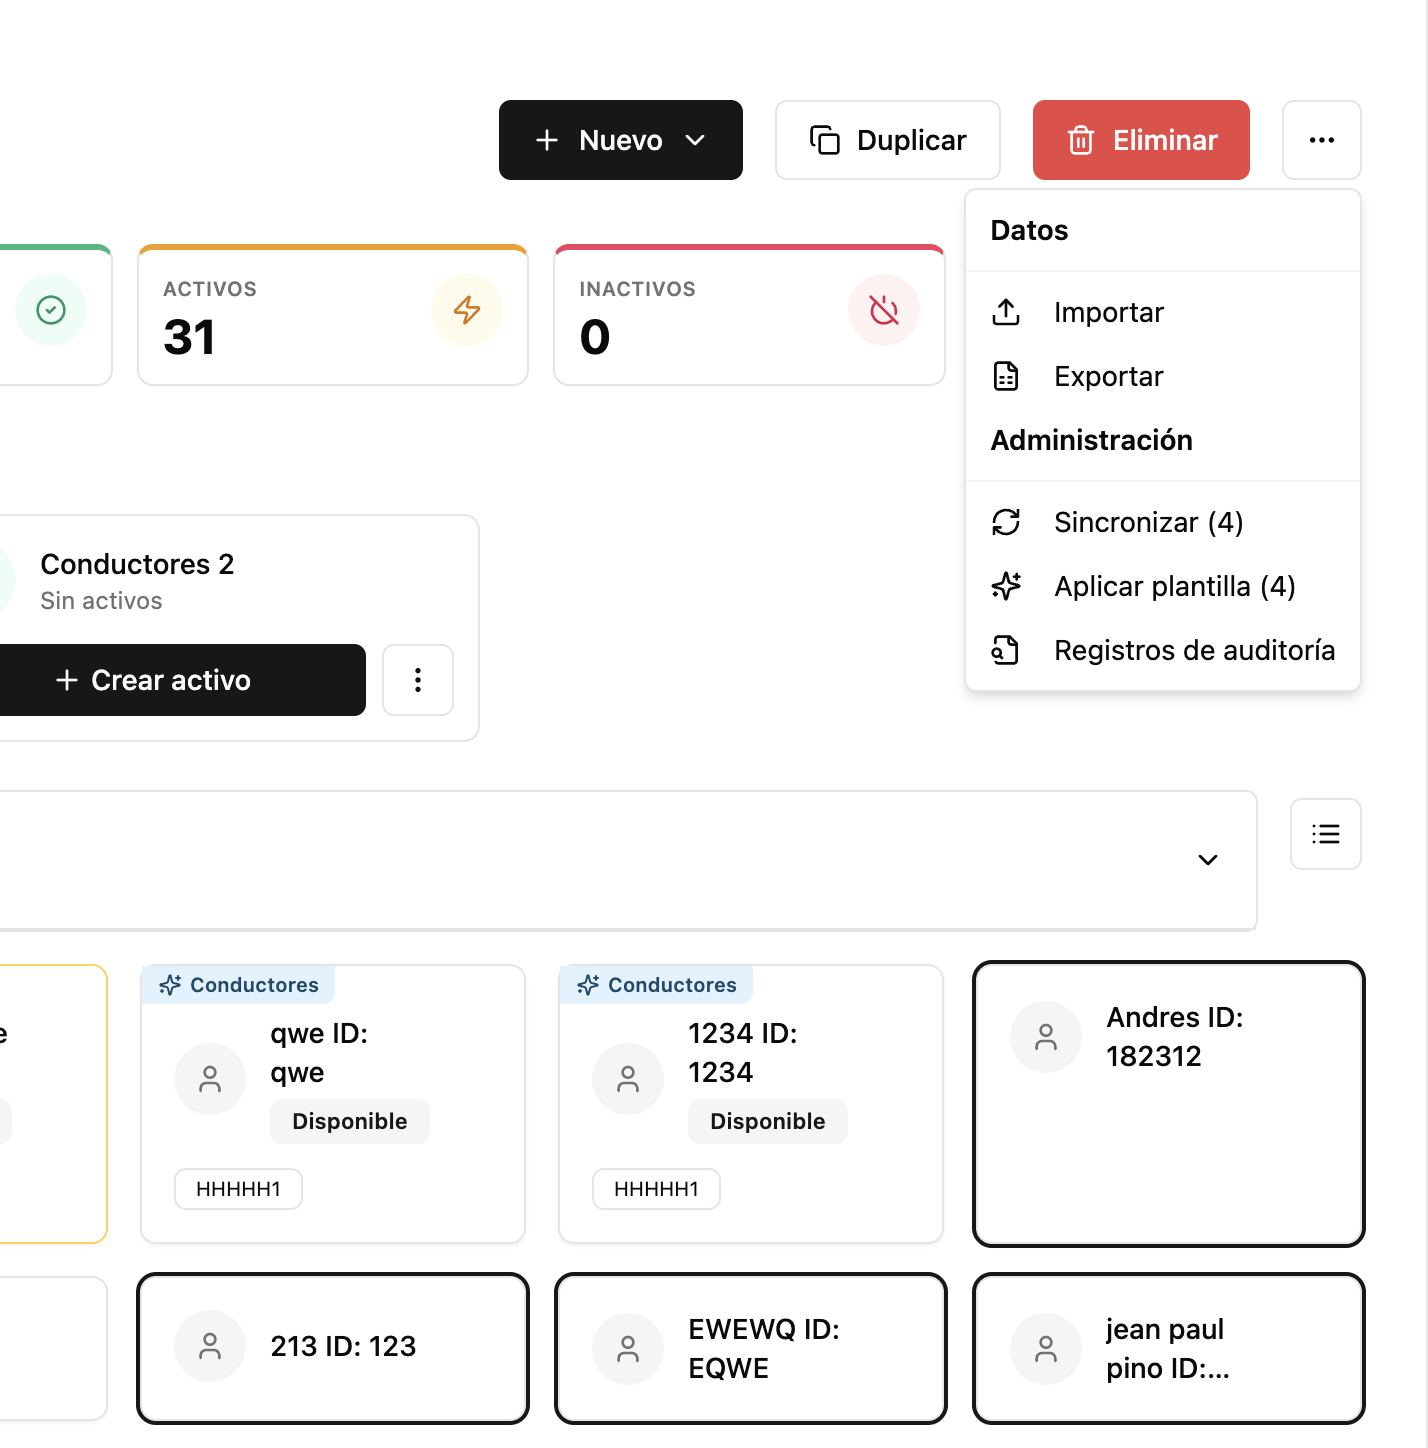This screenshot has width=1428, height=1448.
Task: Open the vertical dots menu next to Crear activo
Action: (418, 680)
